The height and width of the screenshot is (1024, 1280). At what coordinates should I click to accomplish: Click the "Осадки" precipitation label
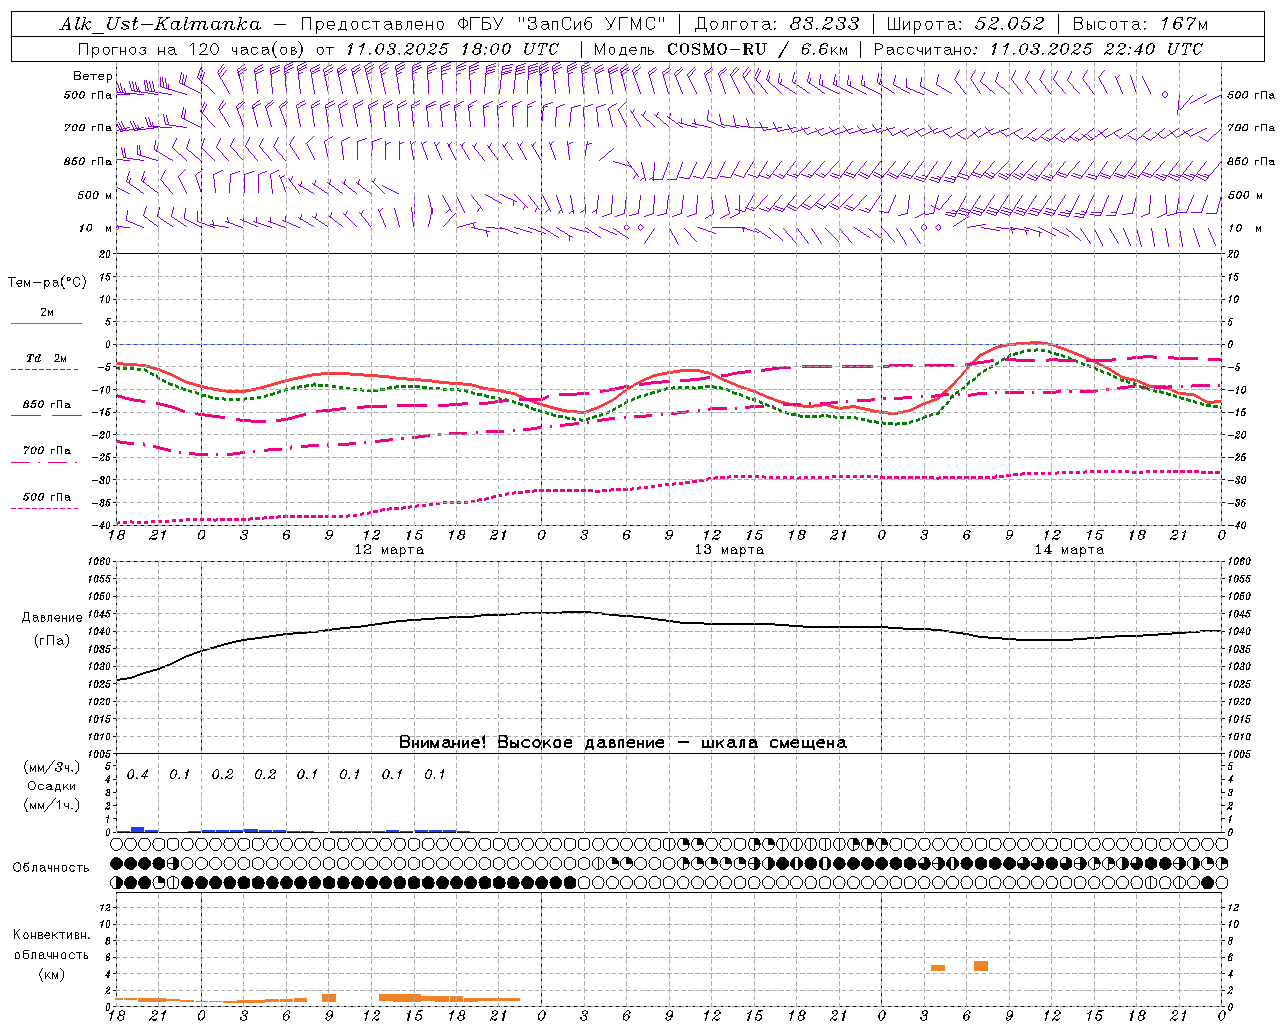(x=52, y=786)
